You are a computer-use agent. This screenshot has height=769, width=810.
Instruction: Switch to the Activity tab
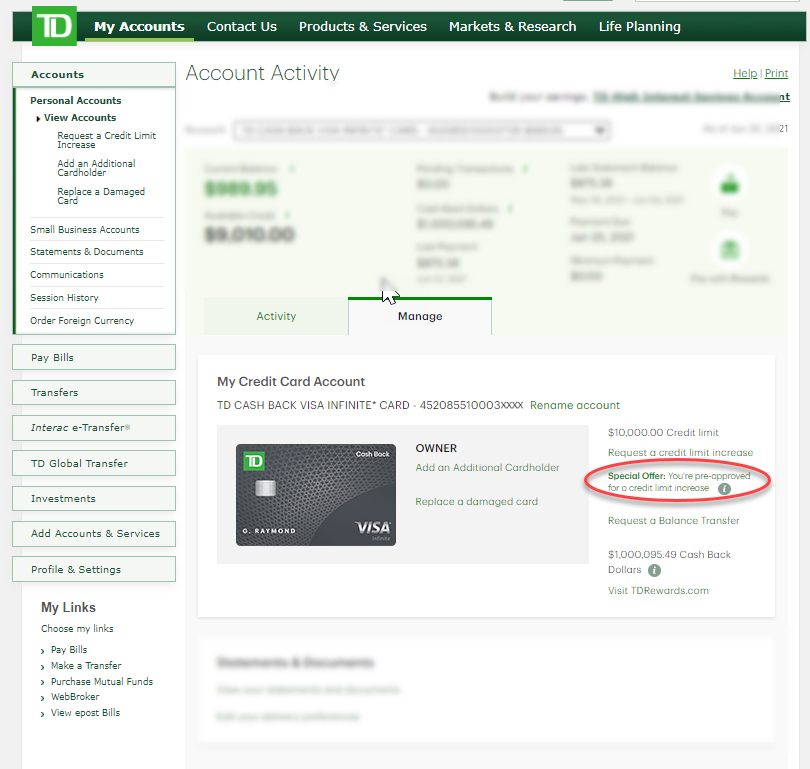(x=276, y=316)
